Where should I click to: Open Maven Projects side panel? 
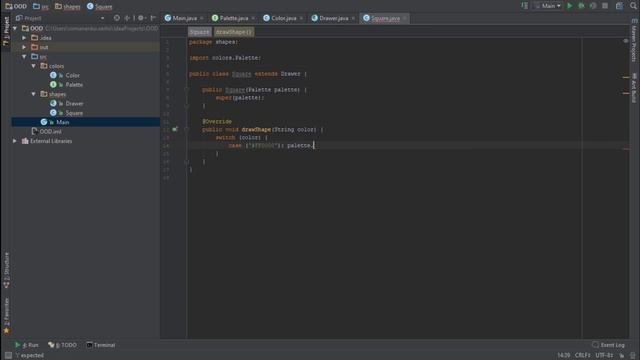coord(634,41)
